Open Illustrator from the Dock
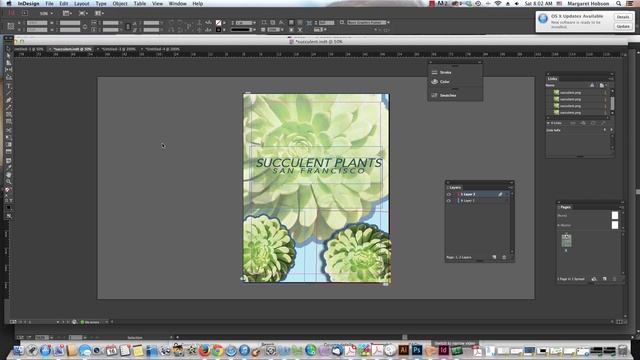 tap(404, 350)
